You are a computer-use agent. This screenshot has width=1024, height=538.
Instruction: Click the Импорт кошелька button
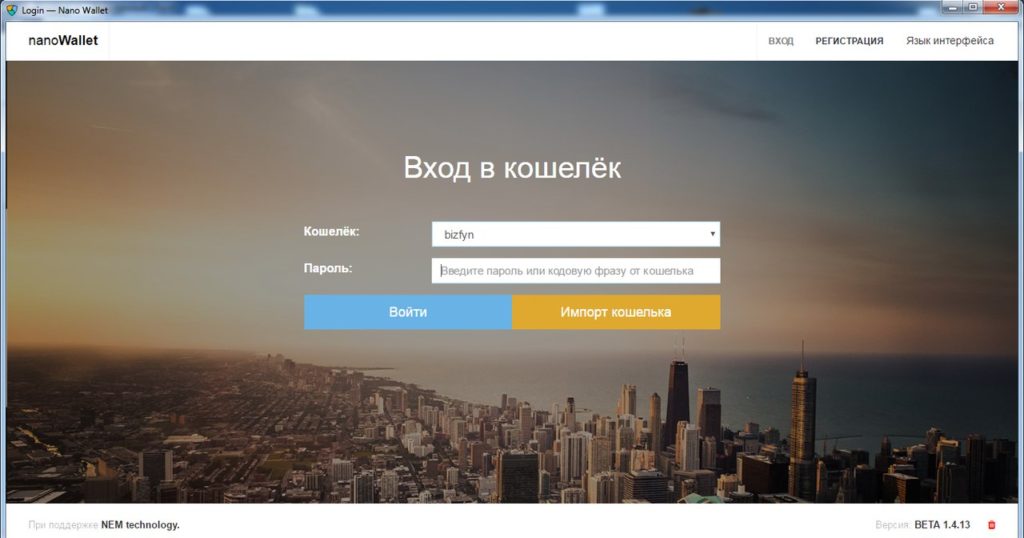(x=615, y=312)
